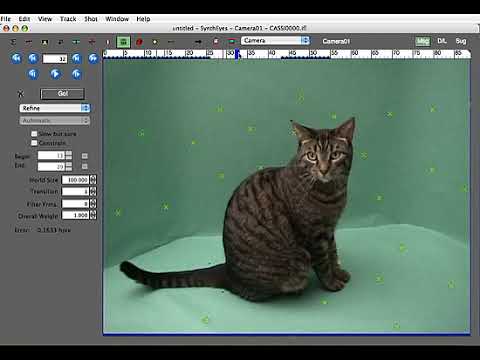The height and width of the screenshot is (360, 480).
Task: Click the green tracker cross toolbar icon
Action: 76,42
